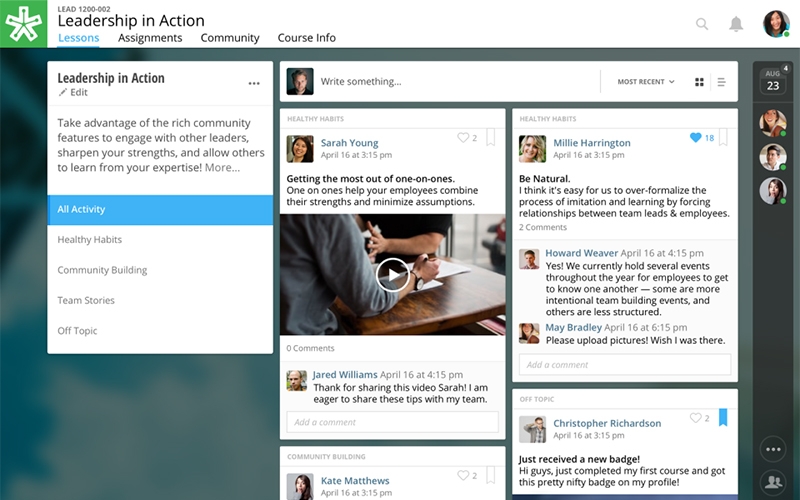This screenshot has width=800, height=500.
Task: Open the Course Info tab
Action: pos(307,38)
